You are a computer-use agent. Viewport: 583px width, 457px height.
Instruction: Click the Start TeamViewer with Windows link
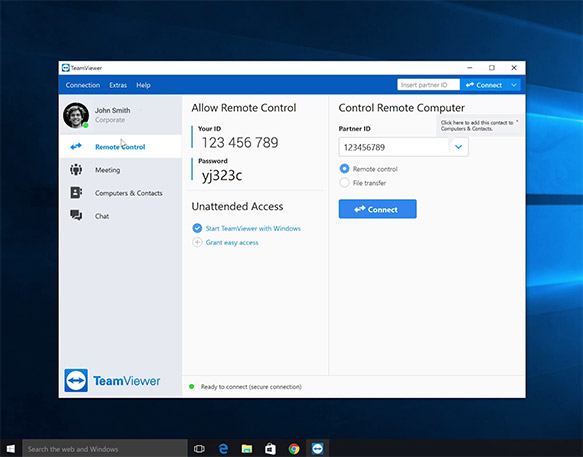coord(253,228)
